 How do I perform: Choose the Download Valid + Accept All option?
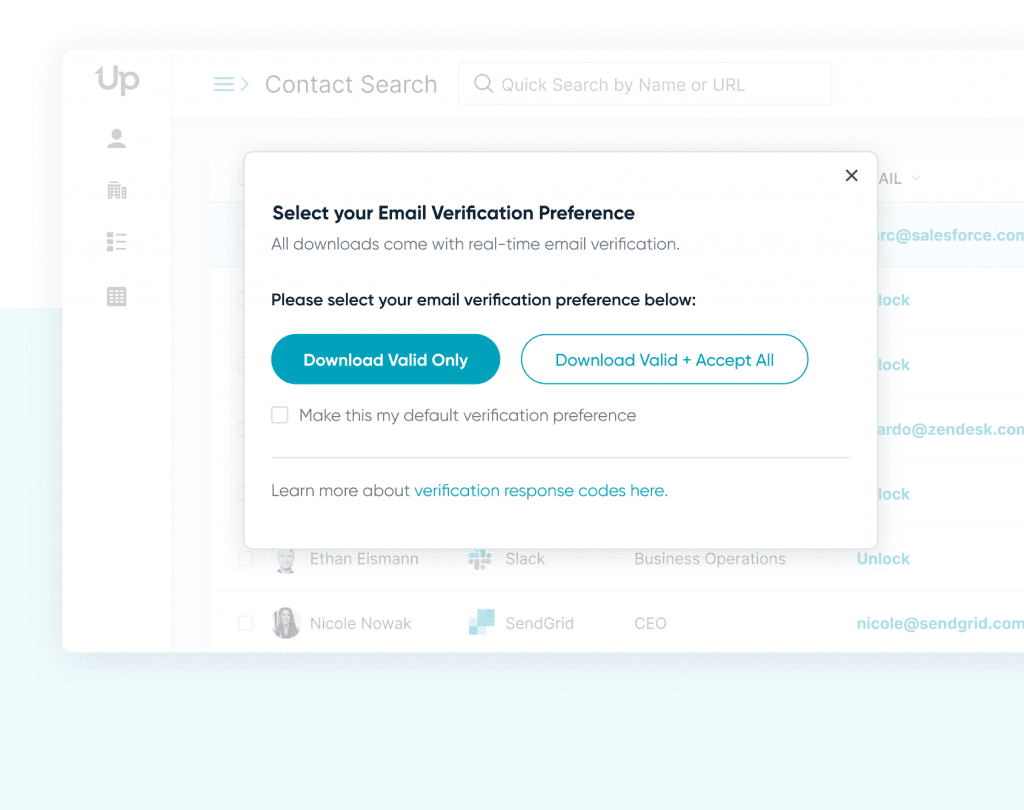point(664,359)
